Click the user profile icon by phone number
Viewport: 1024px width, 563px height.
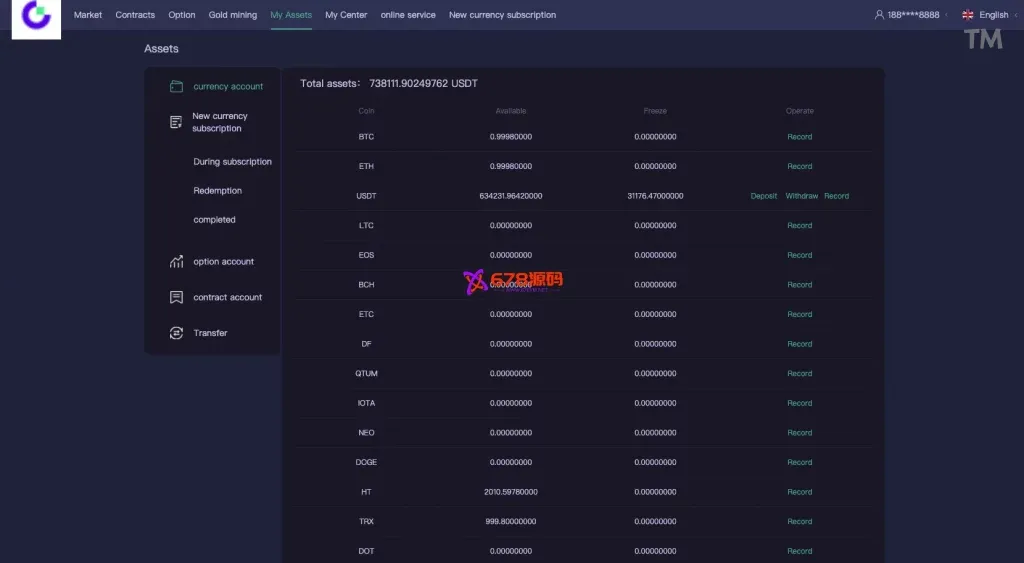point(879,15)
